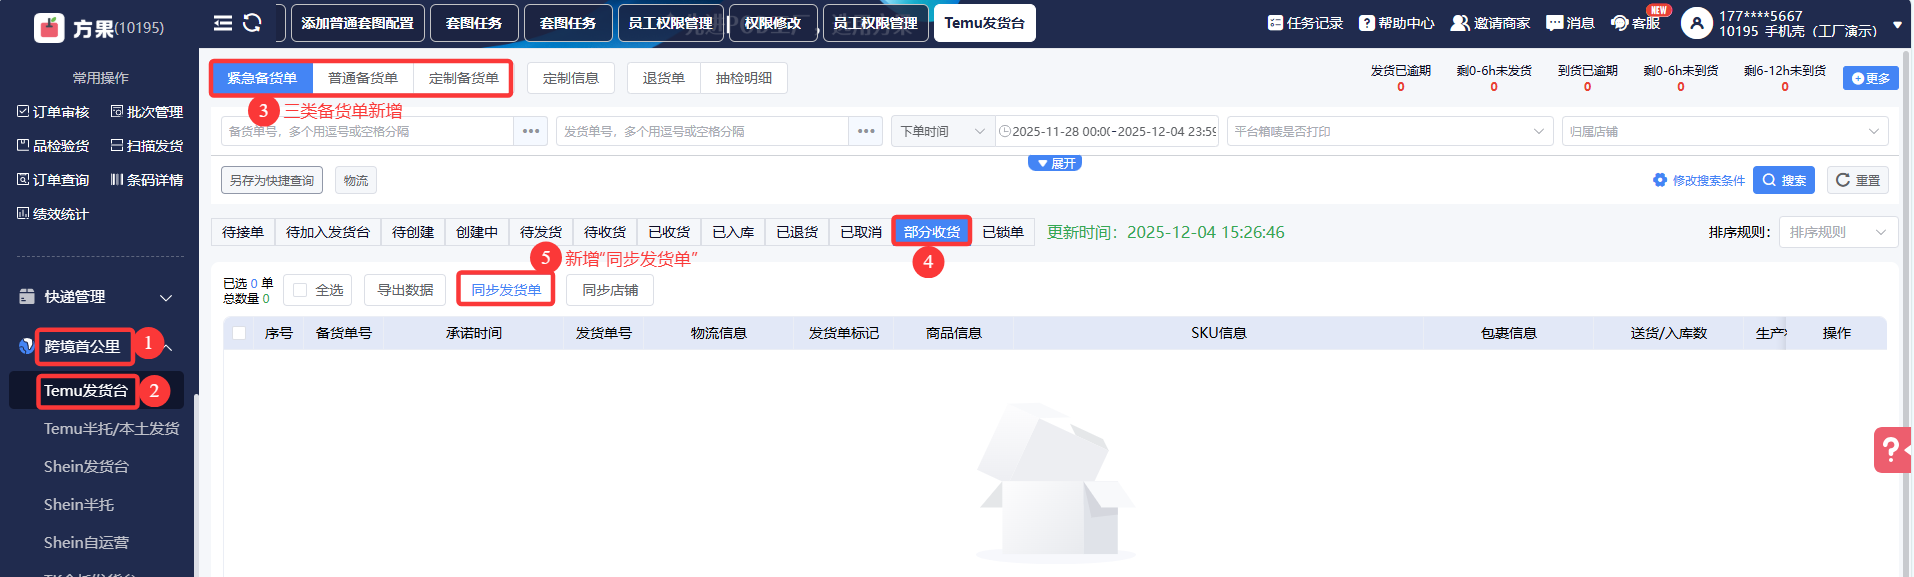1914x577 pixels.
Task: Open the 归属店铺 dropdown
Action: pos(1724,131)
